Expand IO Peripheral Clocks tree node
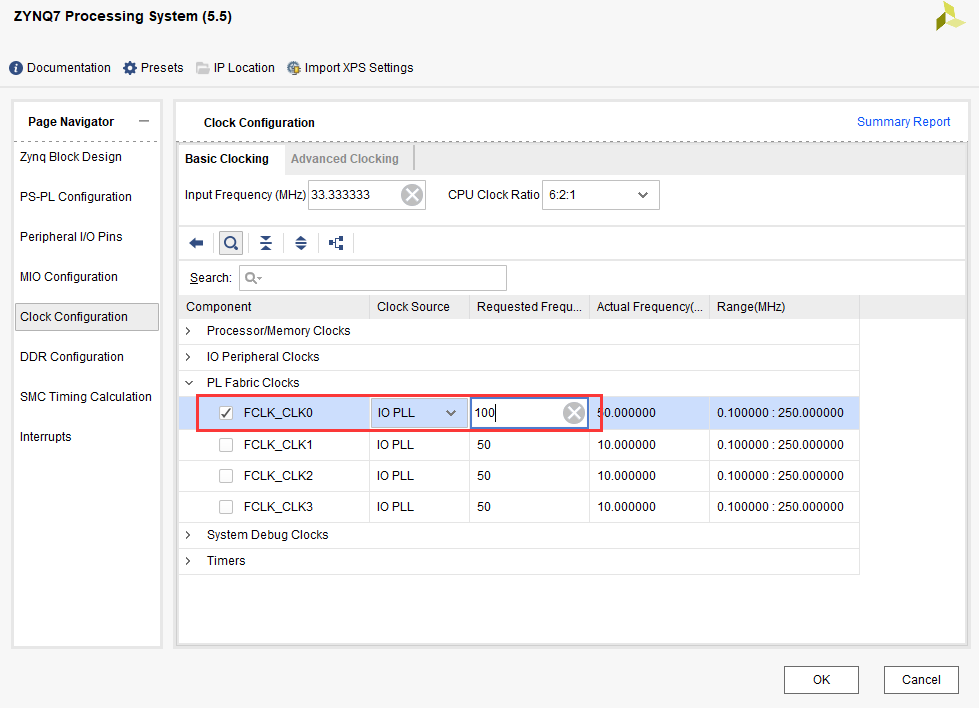Viewport: 979px width, 708px height. [x=188, y=356]
